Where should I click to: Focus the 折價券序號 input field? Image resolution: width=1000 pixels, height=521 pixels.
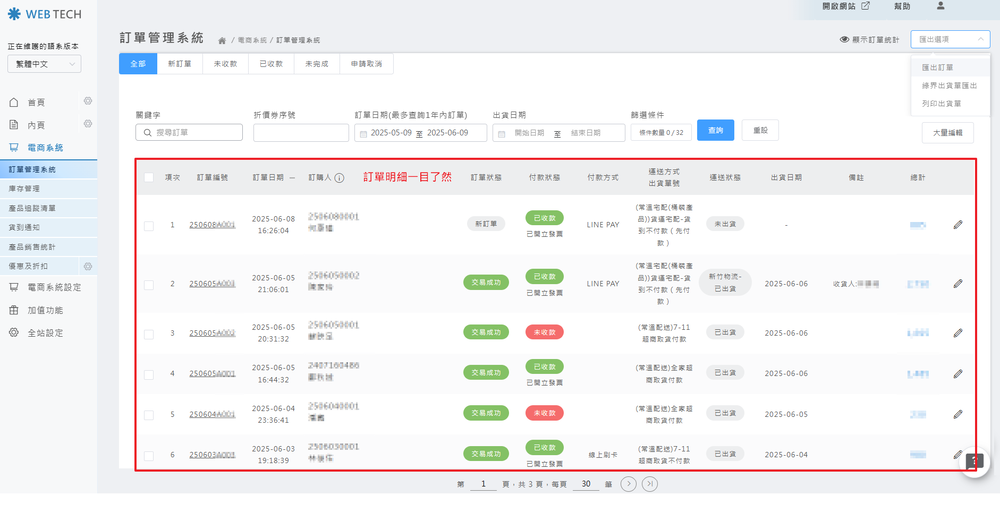[301, 133]
